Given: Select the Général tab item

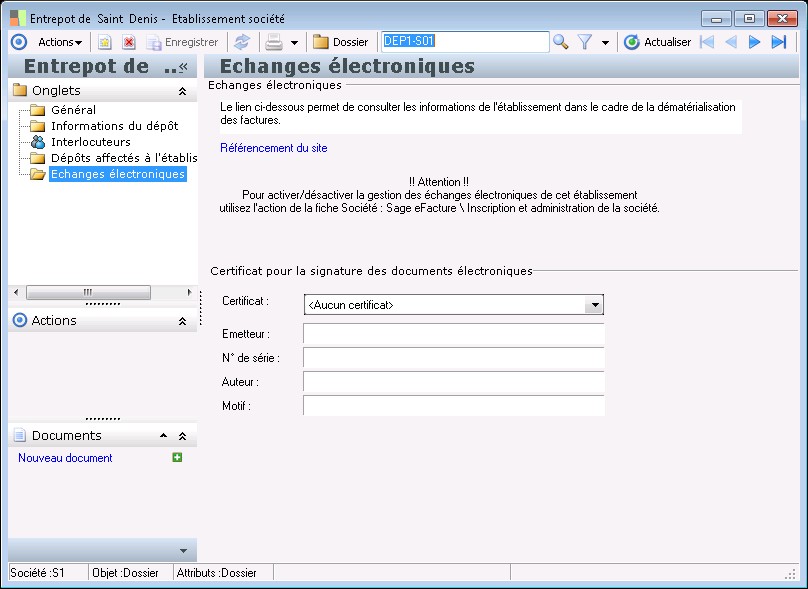Looking at the screenshot, I should point(73,110).
